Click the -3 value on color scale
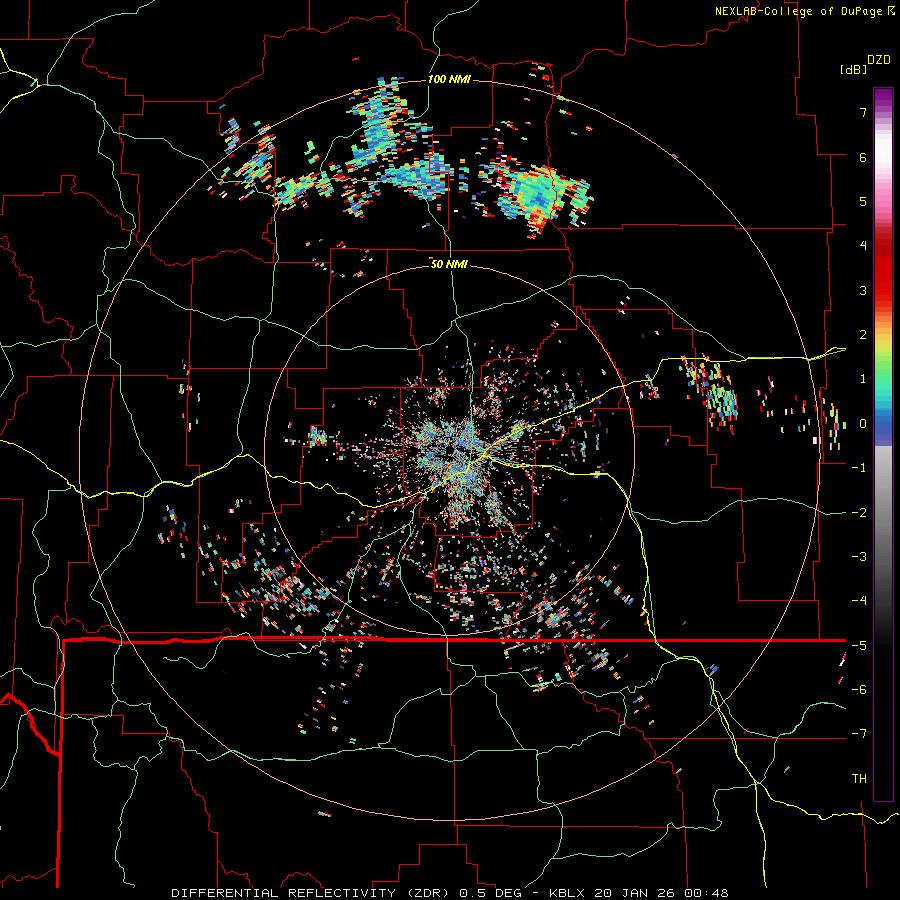Viewport: 900px width, 900px height. pyautogui.click(x=859, y=557)
